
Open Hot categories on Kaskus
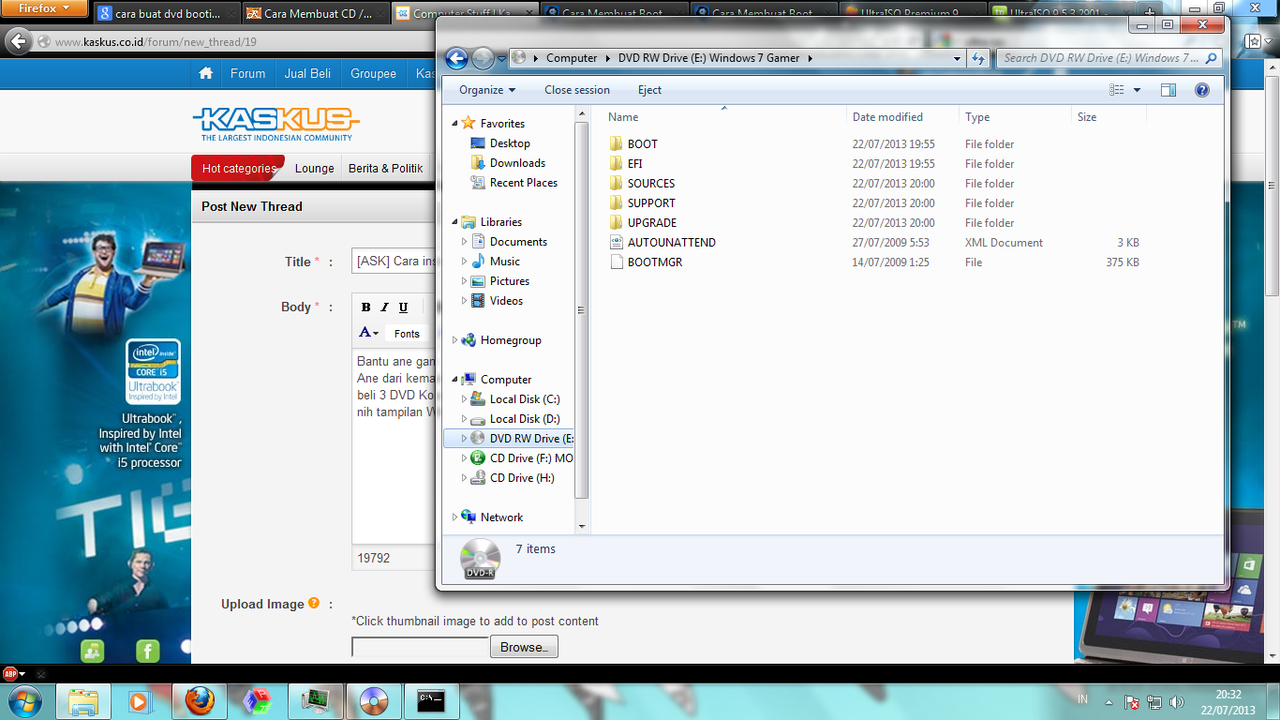coord(238,168)
